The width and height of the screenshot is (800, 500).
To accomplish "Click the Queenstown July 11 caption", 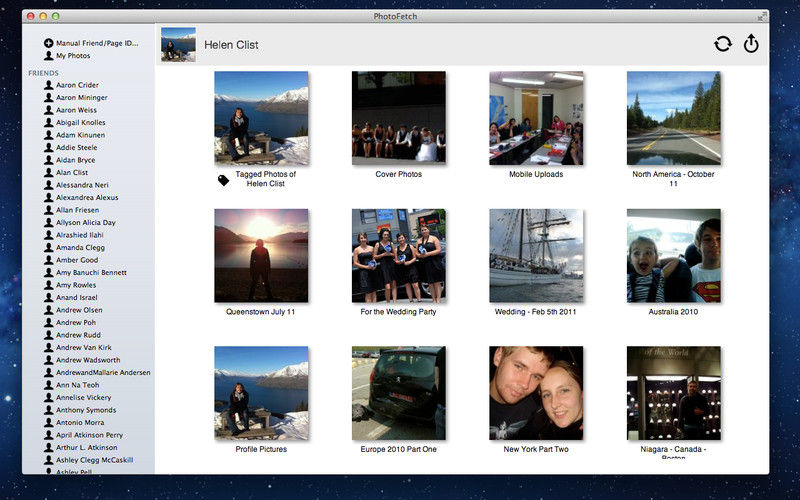I will tap(261, 312).
